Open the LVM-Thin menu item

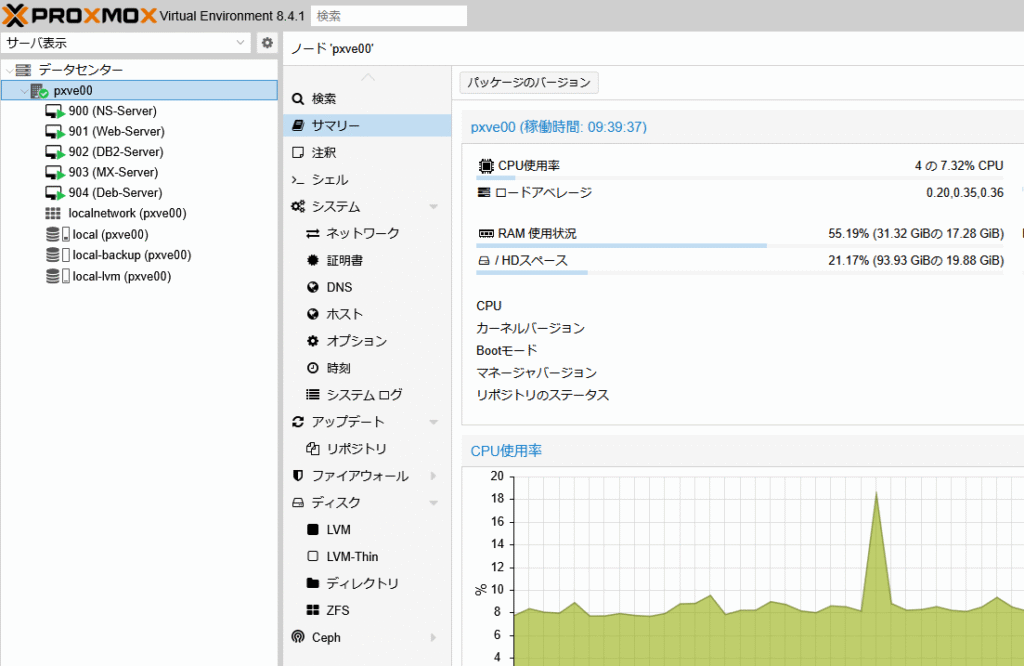pyautogui.click(x=368, y=556)
